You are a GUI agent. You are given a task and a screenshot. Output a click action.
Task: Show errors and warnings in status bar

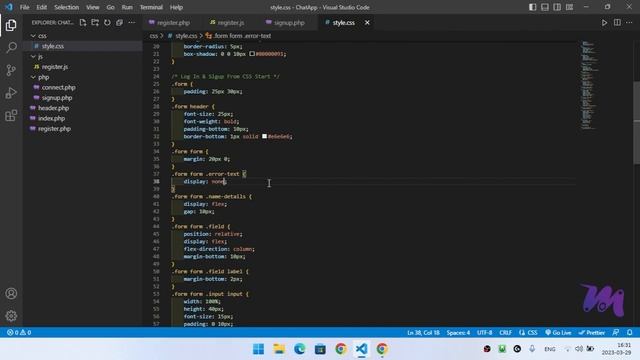pos(19,333)
